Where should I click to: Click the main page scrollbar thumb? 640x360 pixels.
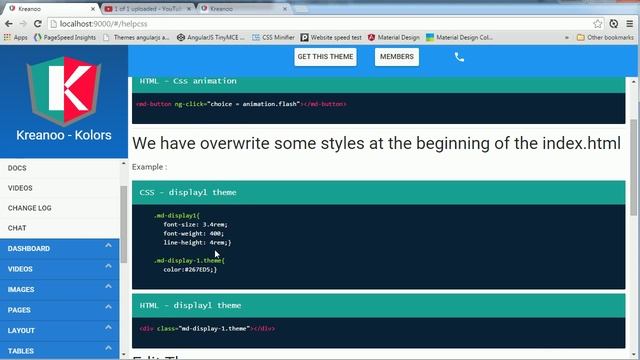633,167
